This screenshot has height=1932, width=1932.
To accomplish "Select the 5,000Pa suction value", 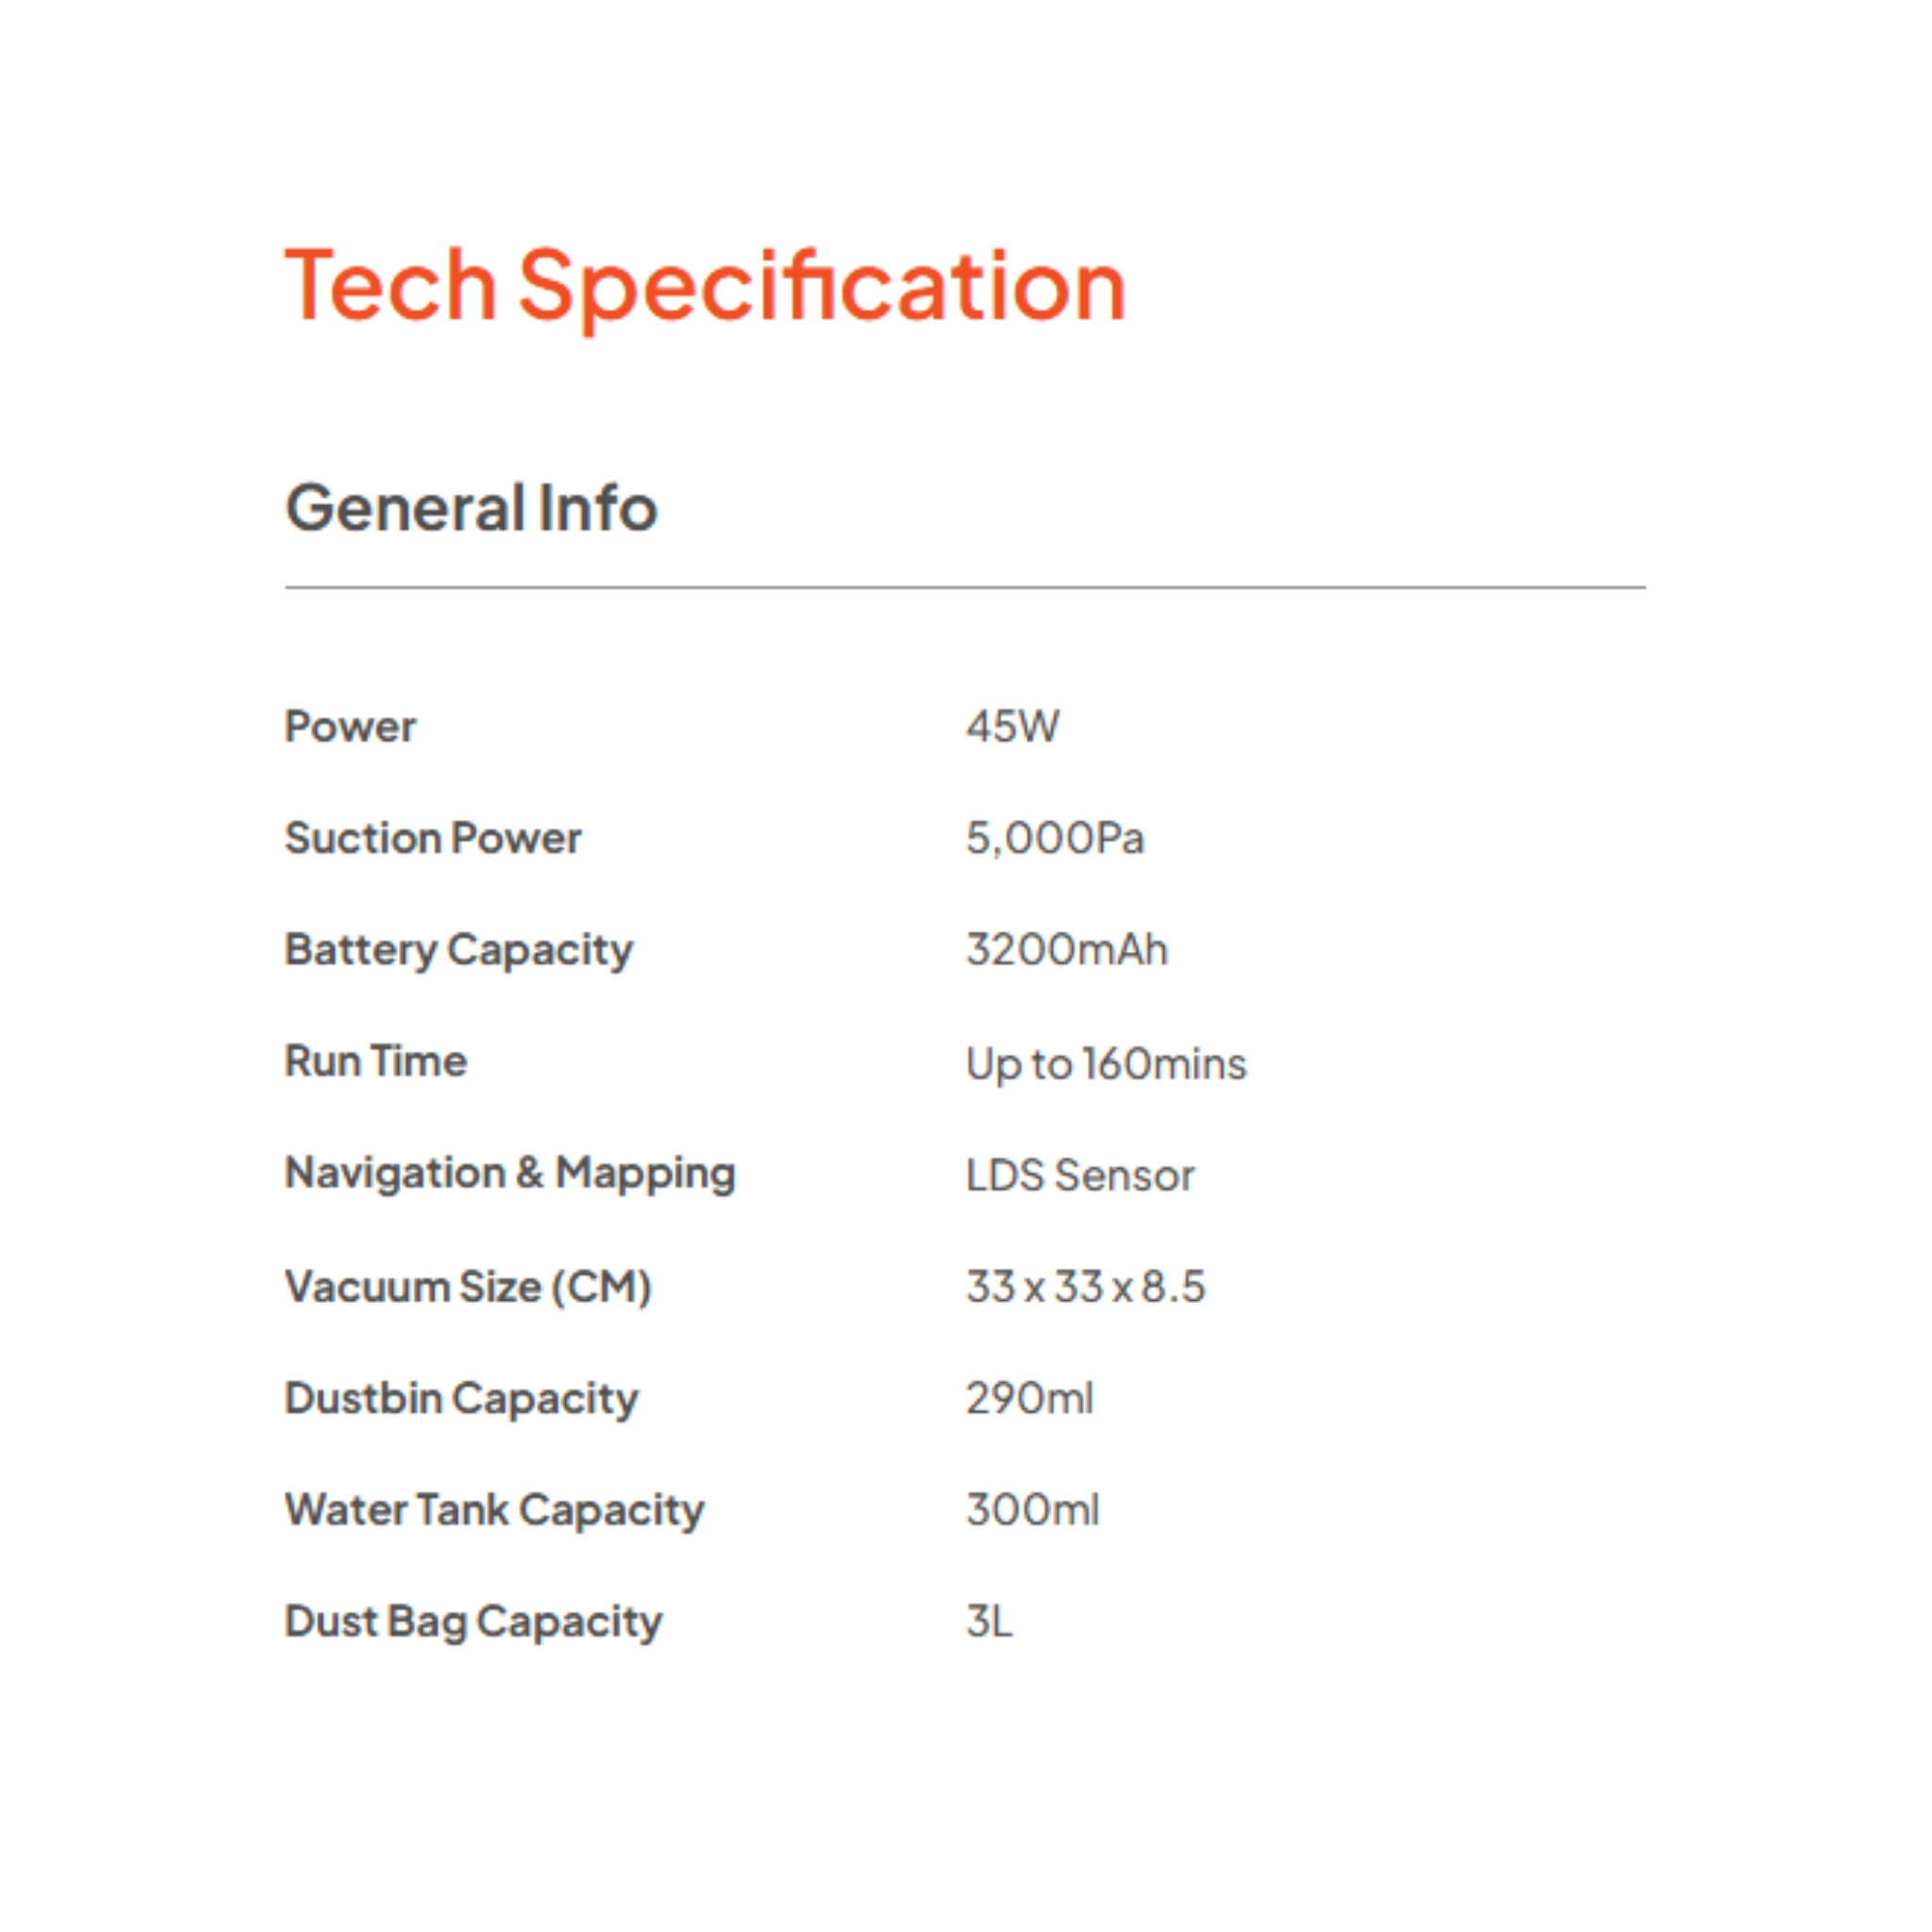I will point(1054,838).
